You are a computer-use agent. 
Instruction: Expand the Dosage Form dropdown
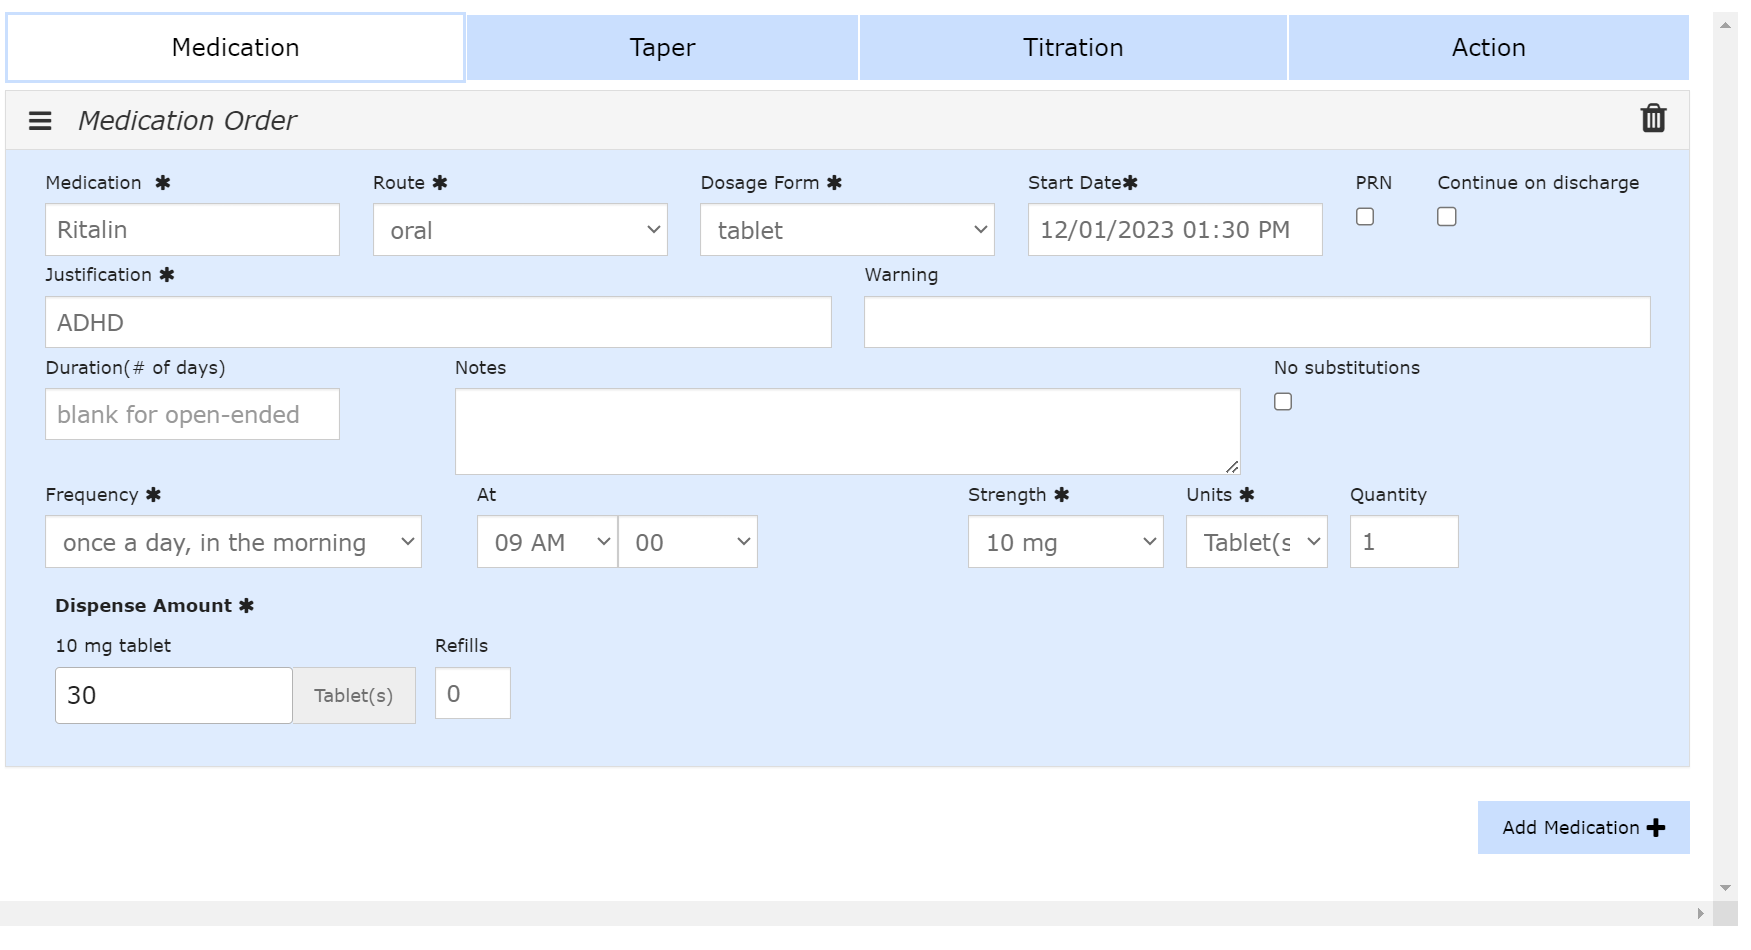point(847,230)
